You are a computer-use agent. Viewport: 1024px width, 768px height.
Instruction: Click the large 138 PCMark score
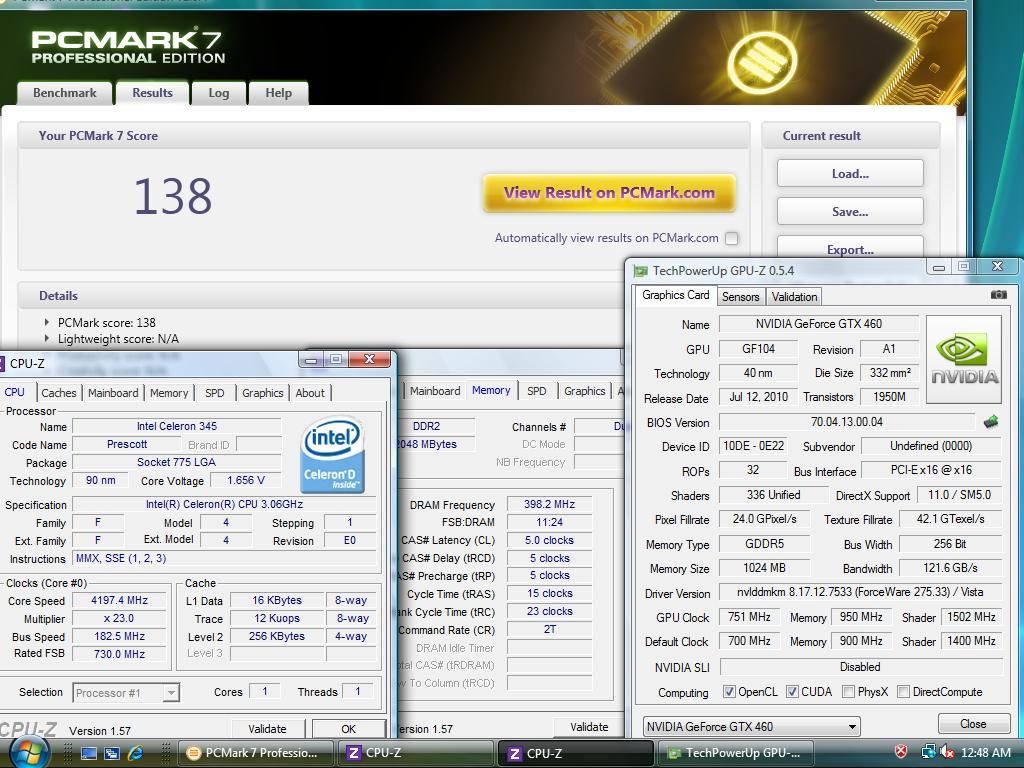(172, 196)
